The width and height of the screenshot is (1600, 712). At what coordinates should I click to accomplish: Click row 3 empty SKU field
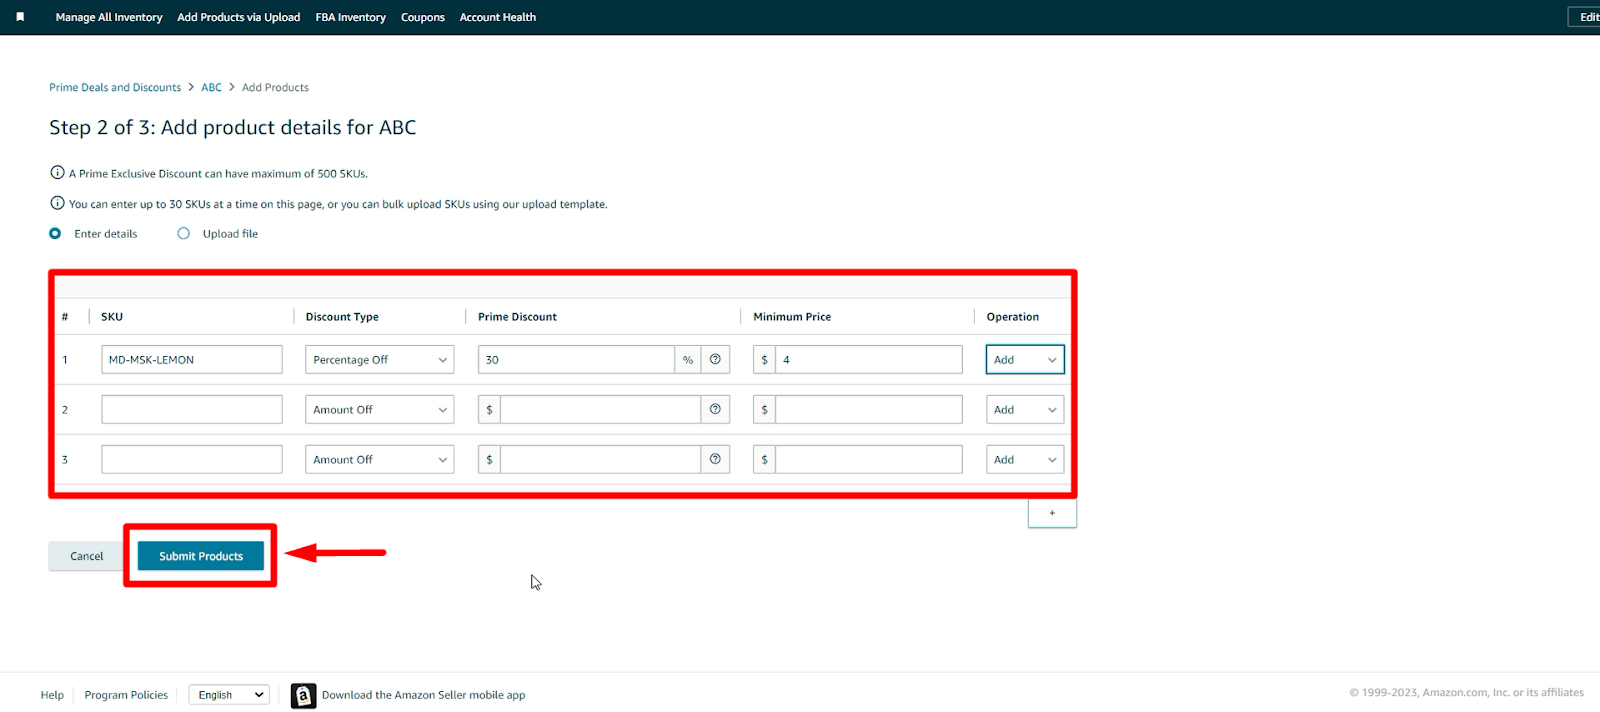point(192,460)
